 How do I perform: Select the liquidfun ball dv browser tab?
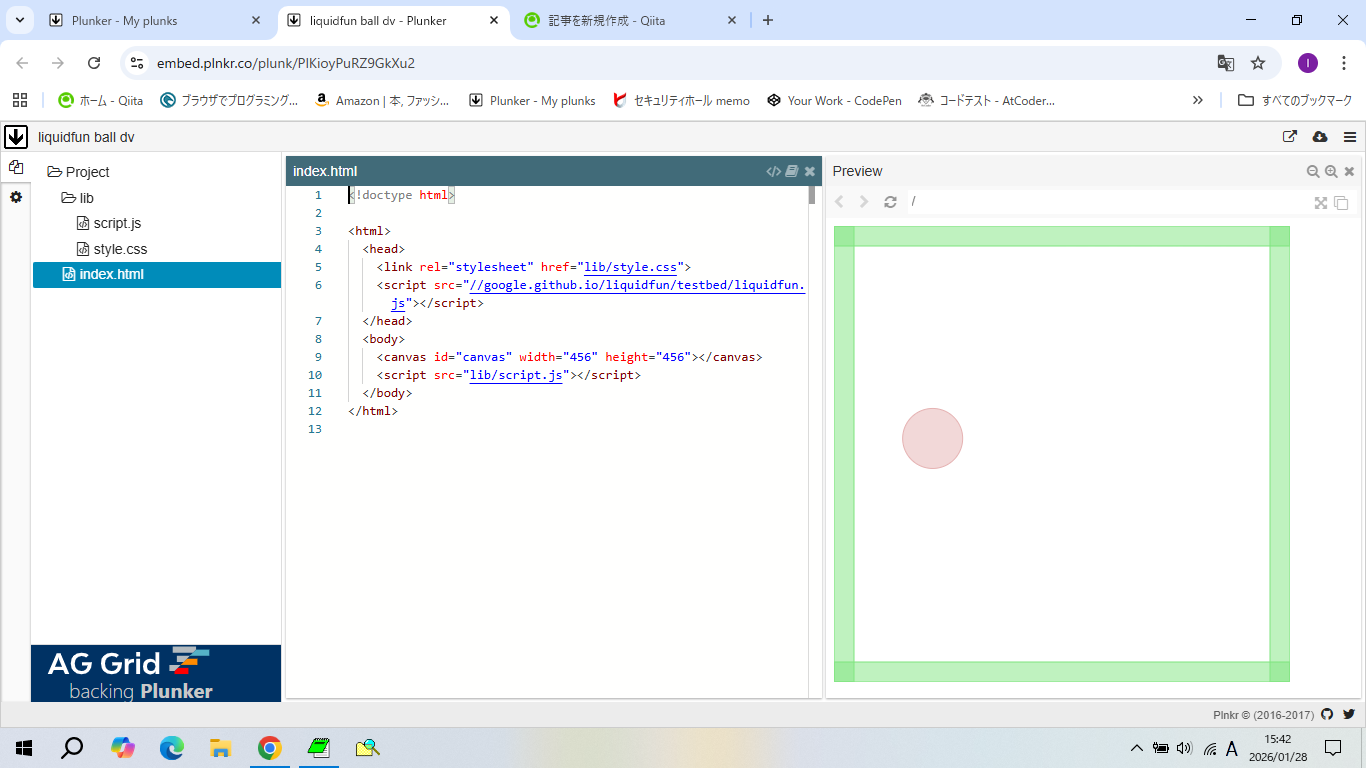[392, 20]
